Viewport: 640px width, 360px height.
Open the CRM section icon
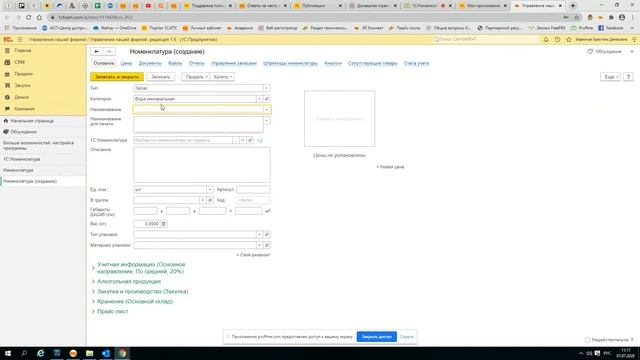click(x=7, y=62)
